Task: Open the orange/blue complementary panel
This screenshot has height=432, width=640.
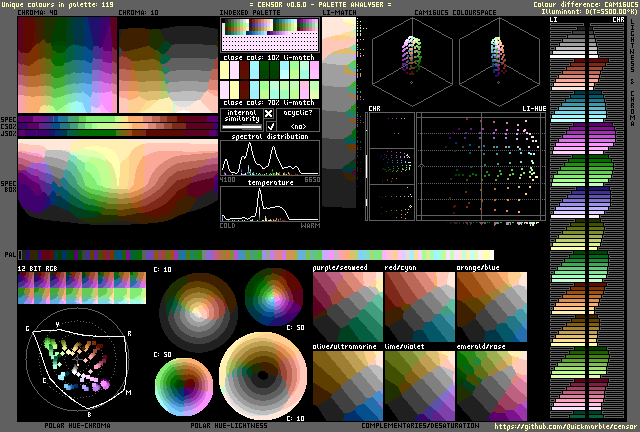Action: [x=491, y=307]
